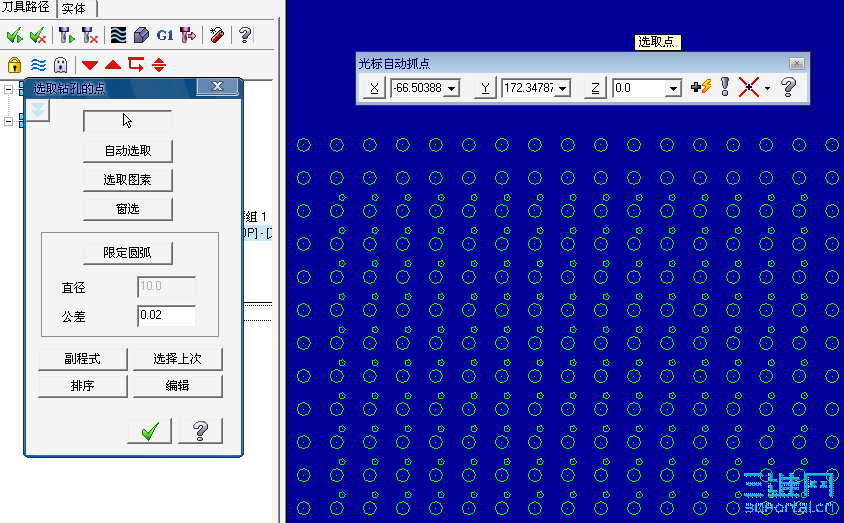Click the 副程式 button

[83, 359]
